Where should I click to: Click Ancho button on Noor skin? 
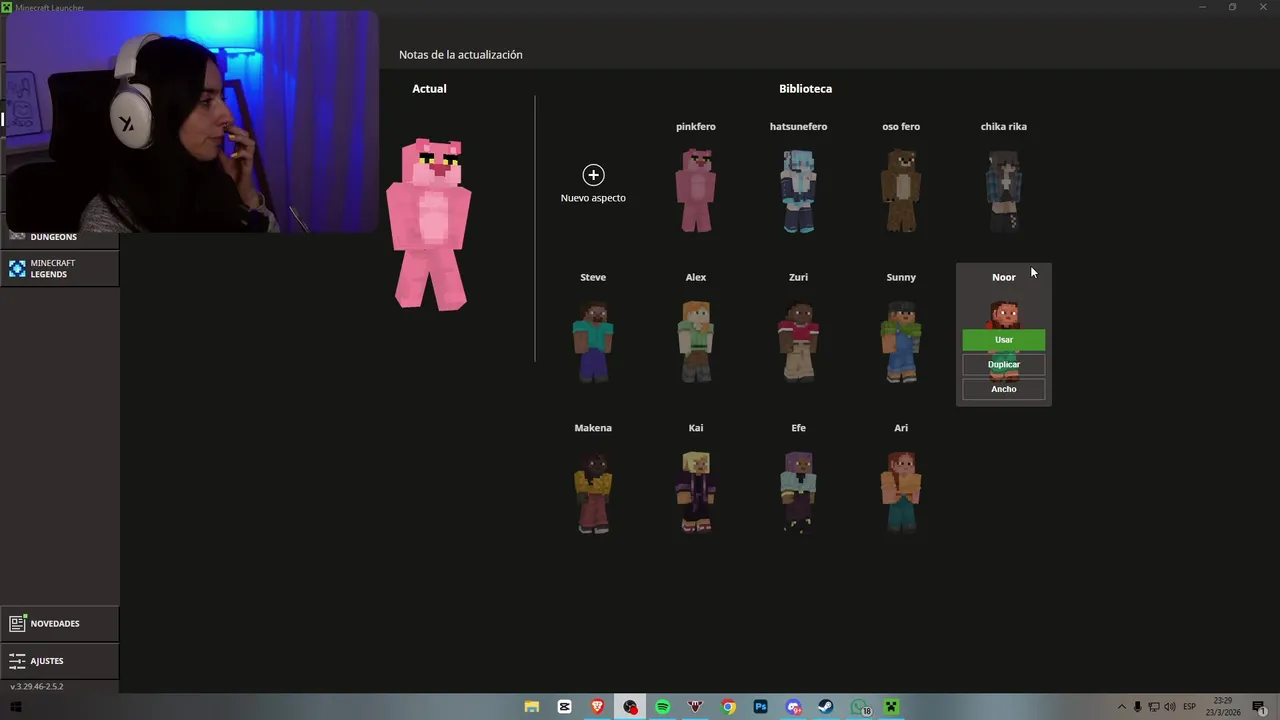(1004, 389)
